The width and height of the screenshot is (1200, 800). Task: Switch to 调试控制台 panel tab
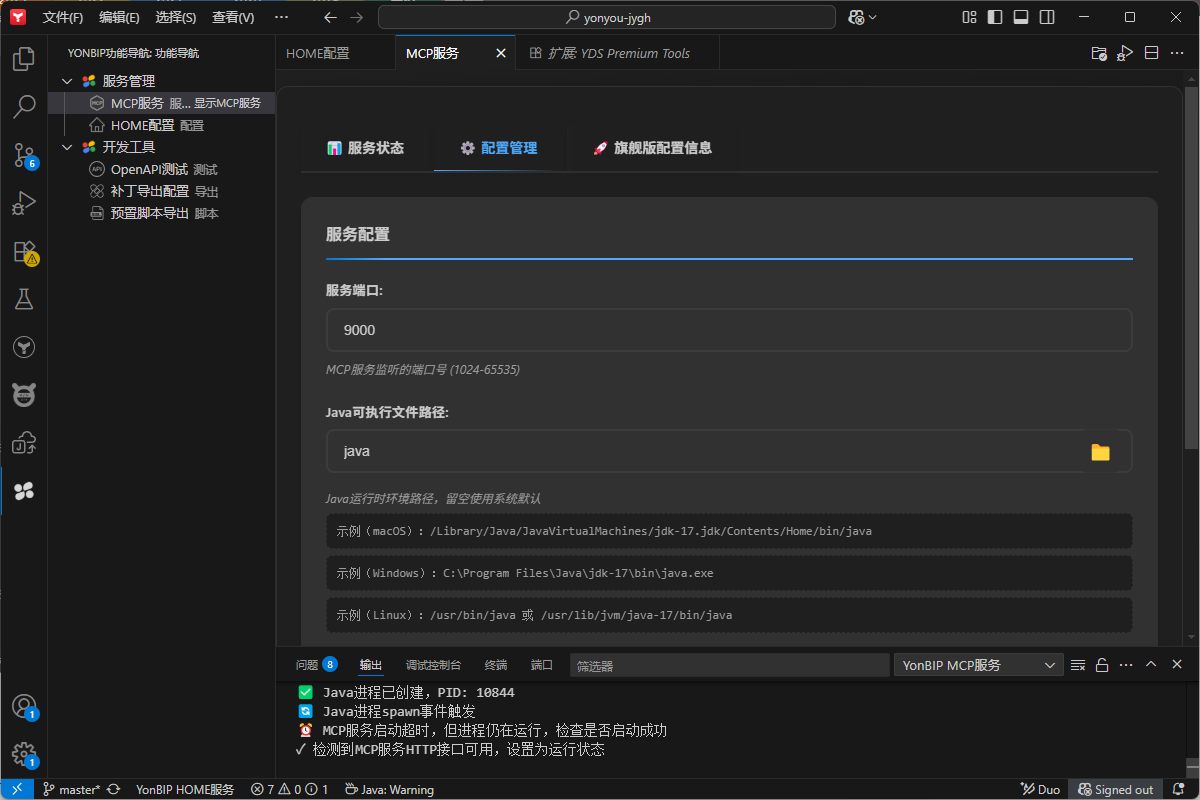[x=433, y=665]
